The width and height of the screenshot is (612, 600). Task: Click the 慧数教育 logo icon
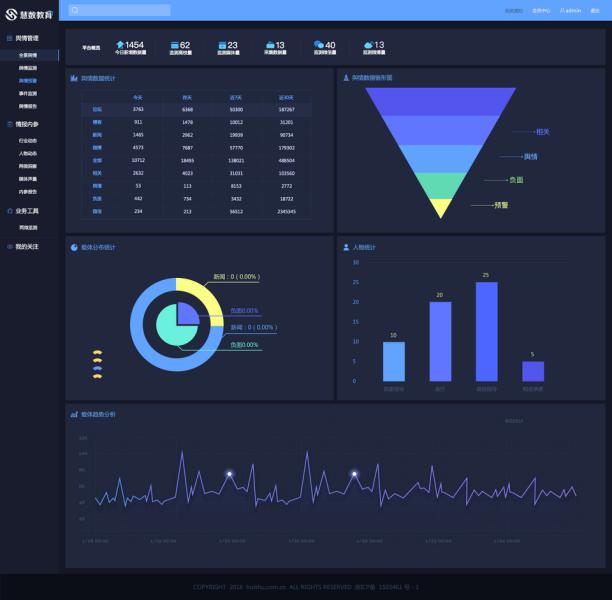tap(10, 14)
